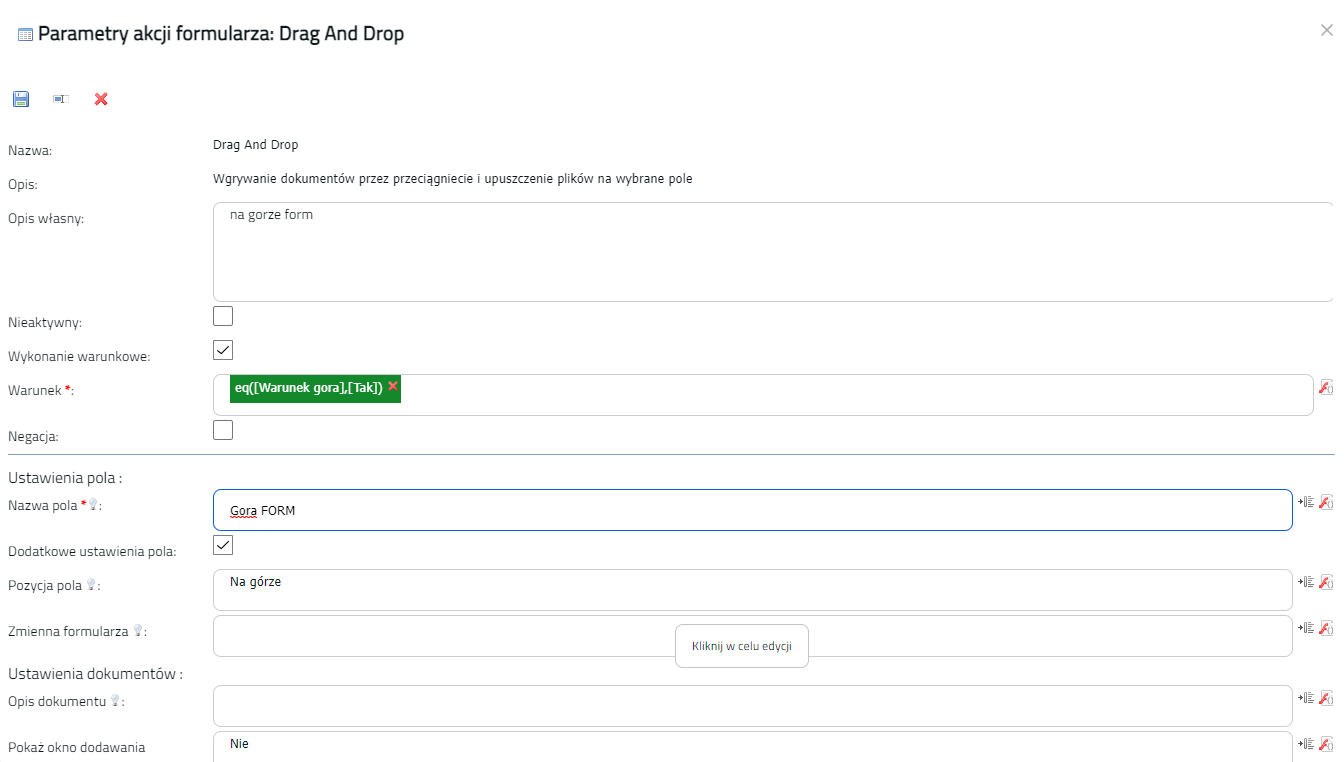Click the Opis własny text area

pyautogui.click(x=773, y=252)
